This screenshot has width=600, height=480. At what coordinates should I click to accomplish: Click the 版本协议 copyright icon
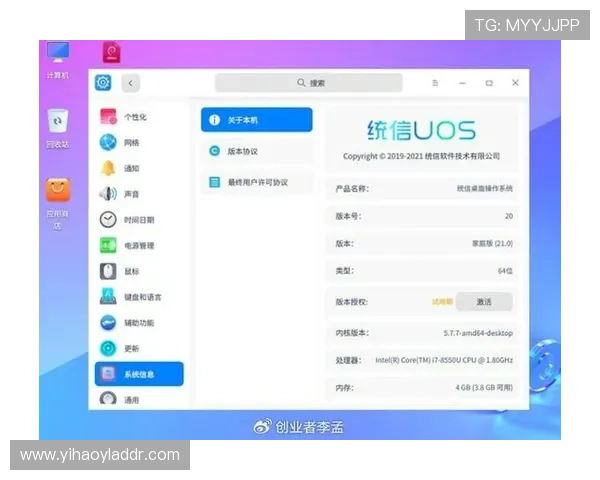tap(215, 151)
